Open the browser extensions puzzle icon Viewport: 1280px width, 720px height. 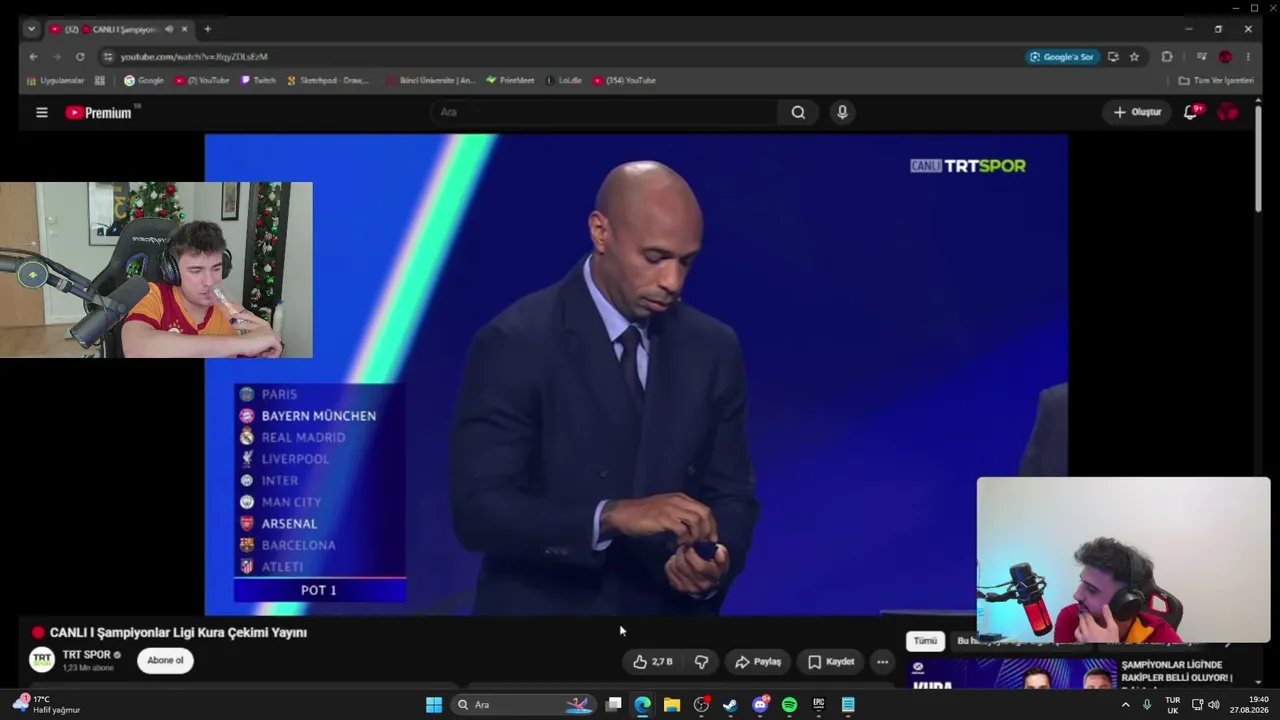1166,57
